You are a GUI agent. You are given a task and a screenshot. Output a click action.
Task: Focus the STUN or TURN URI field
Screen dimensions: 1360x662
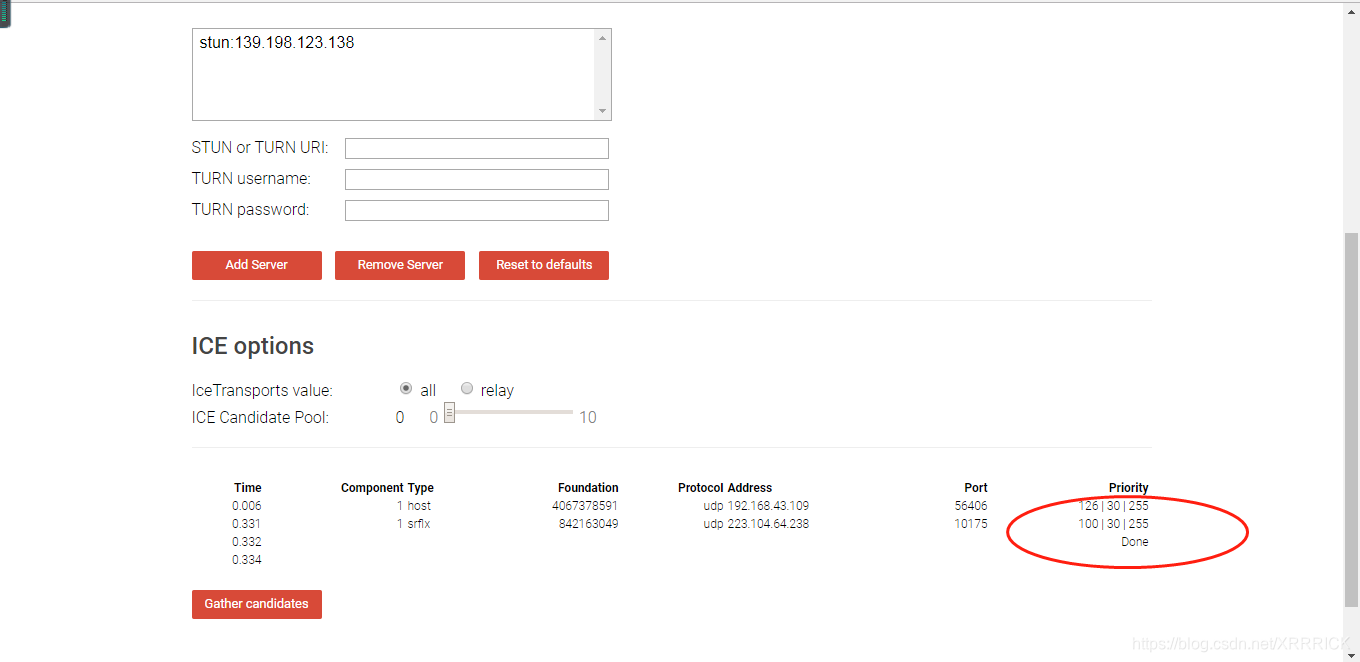477,148
